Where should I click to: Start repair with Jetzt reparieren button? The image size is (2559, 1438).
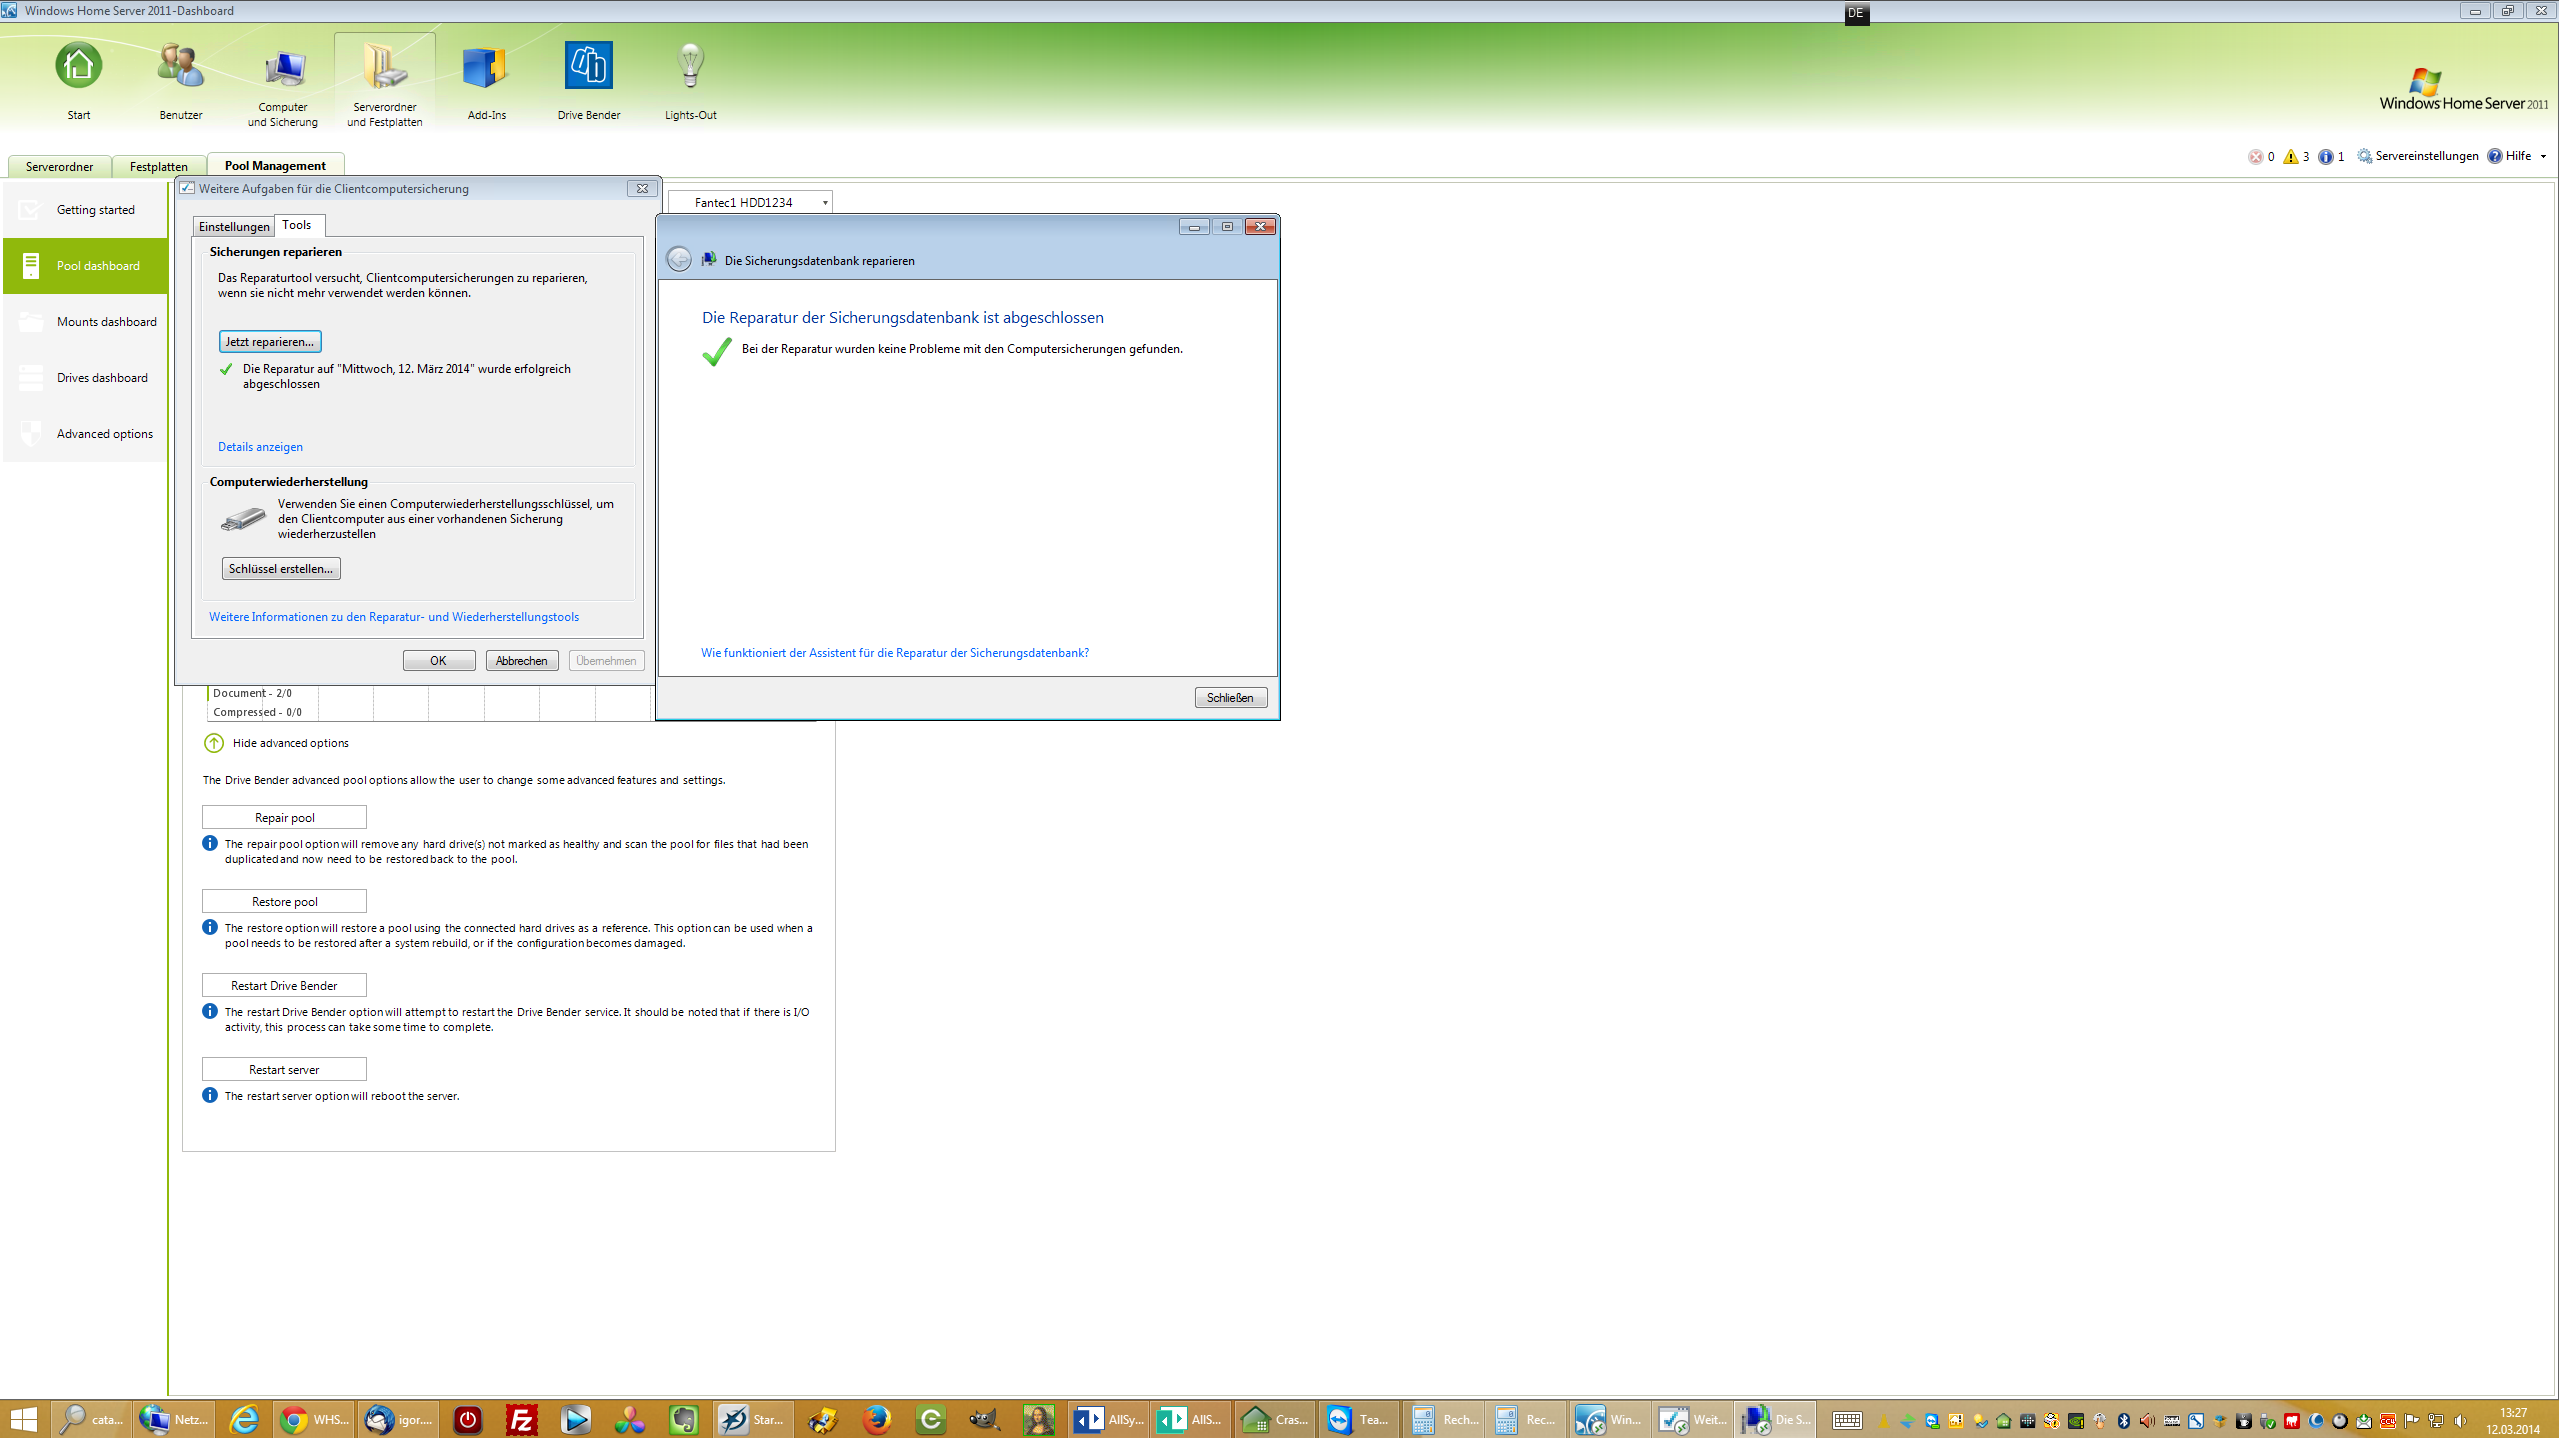pyautogui.click(x=268, y=341)
